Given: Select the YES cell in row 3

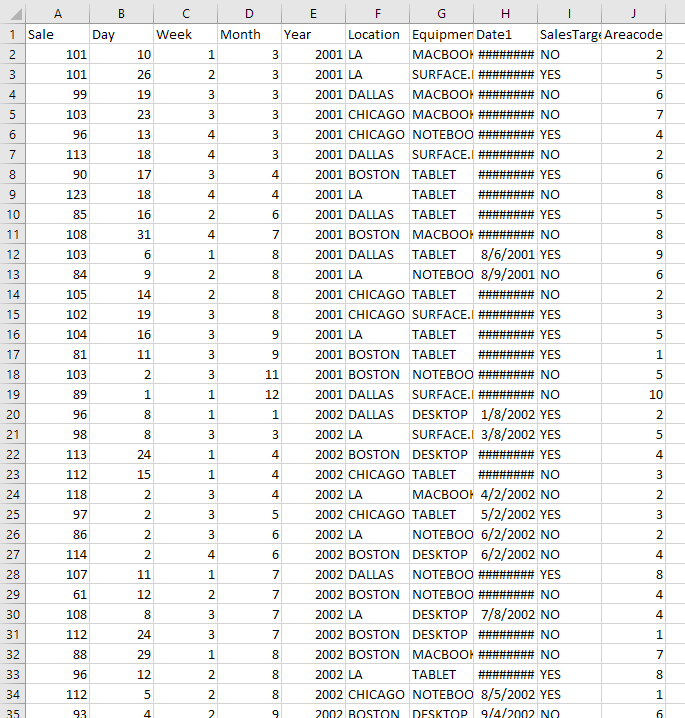Looking at the screenshot, I should pyautogui.click(x=569, y=75).
